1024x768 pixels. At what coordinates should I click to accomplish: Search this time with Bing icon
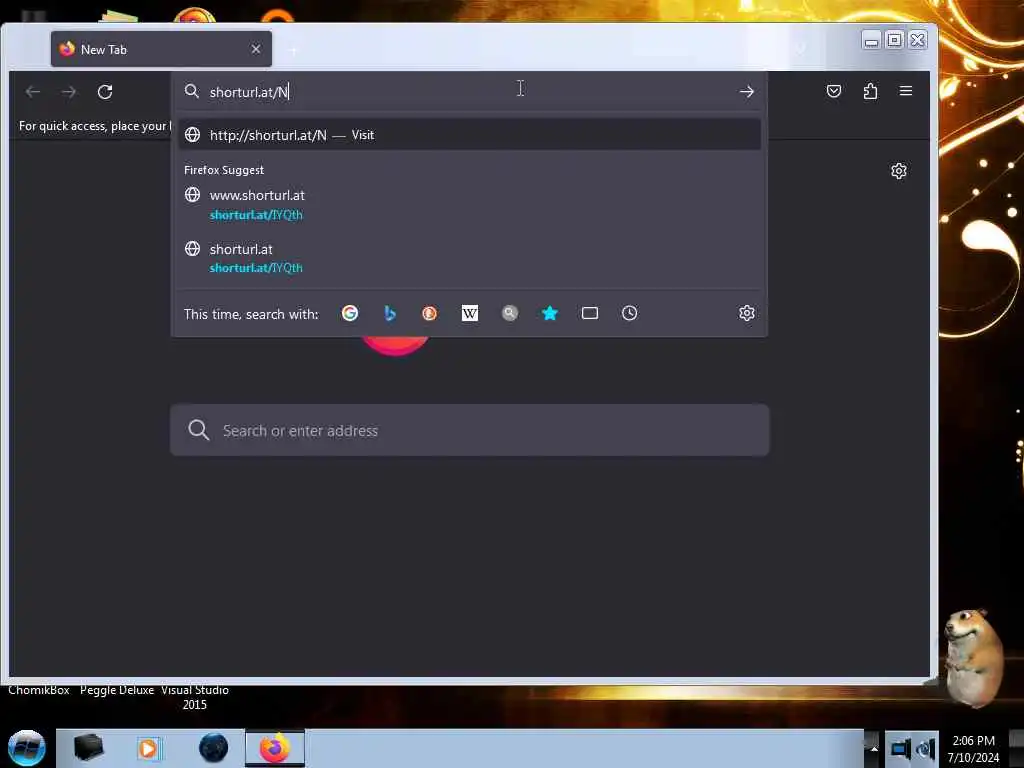[x=390, y=313]
